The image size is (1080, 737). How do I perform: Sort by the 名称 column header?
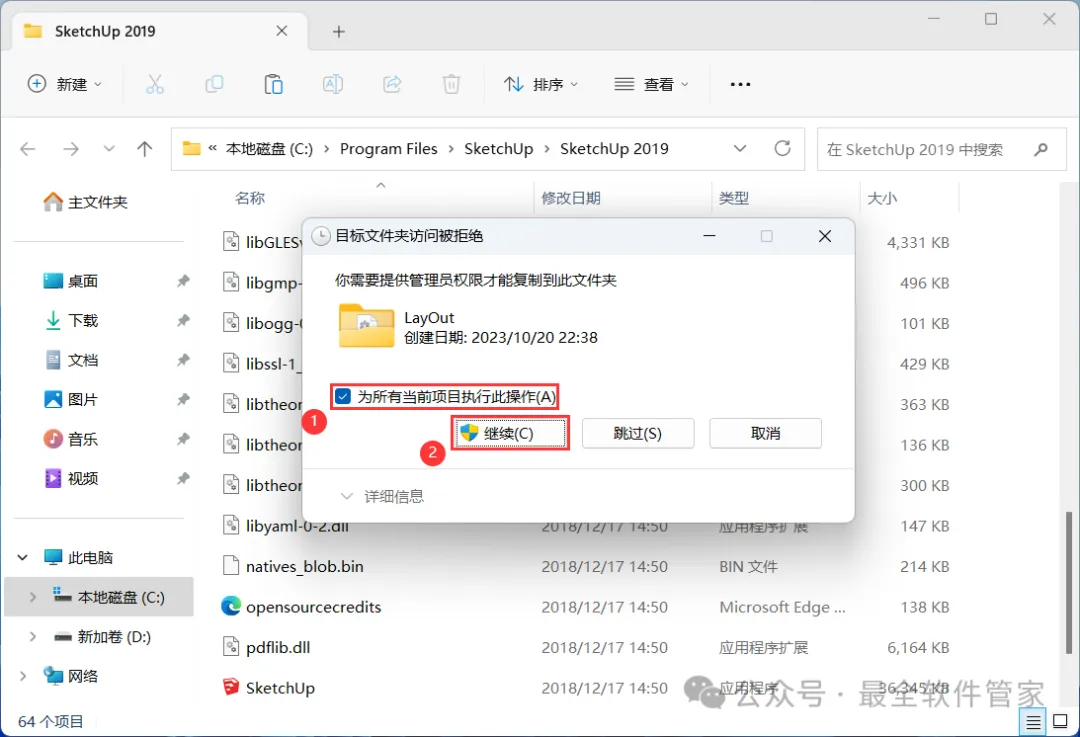(249, 198)
